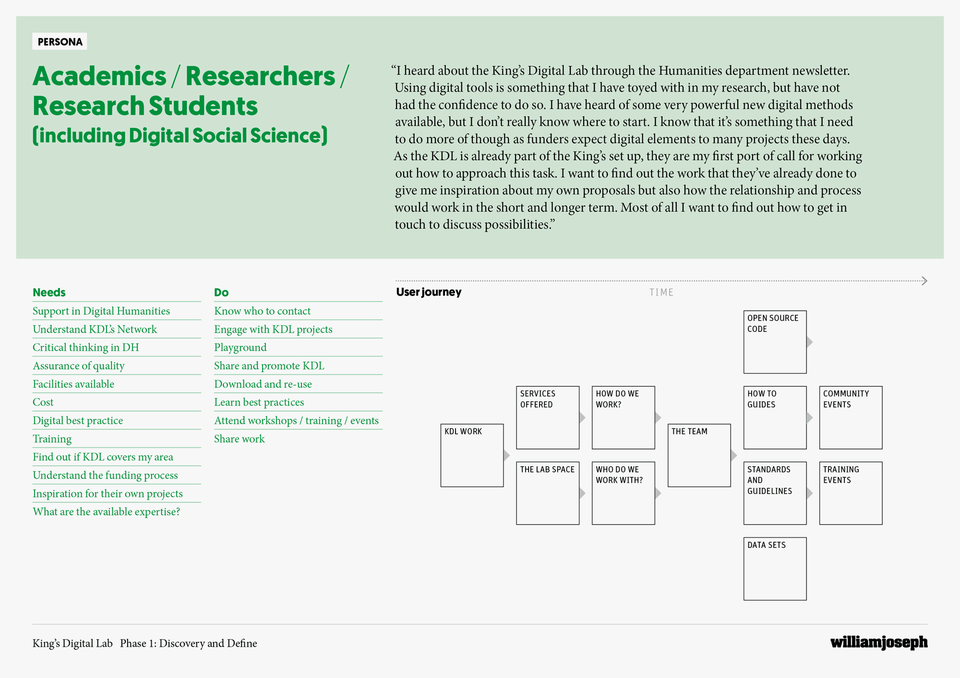Click the 'Do' column heading
960x678 pixels.
coord(221,292)
